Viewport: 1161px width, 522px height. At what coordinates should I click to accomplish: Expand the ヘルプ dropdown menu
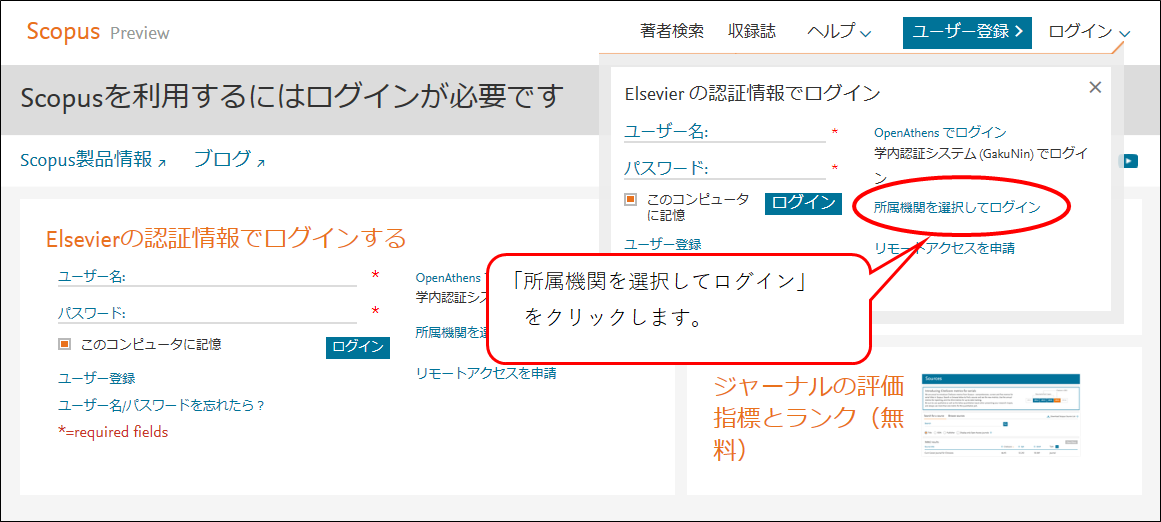point(839,32)
